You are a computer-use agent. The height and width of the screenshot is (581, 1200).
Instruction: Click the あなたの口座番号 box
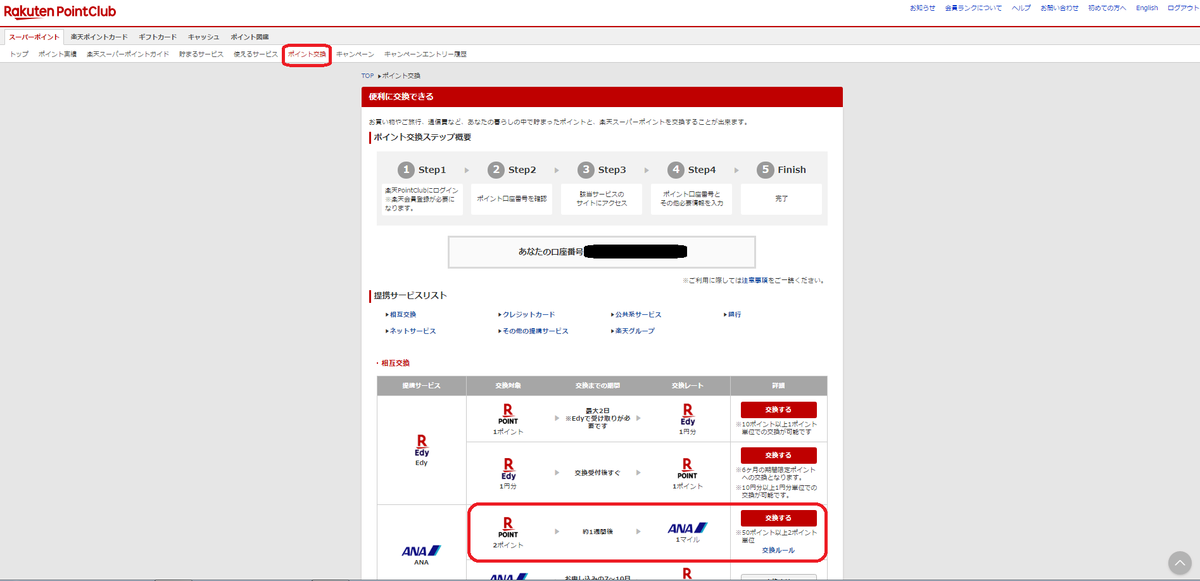click(601, 252)
